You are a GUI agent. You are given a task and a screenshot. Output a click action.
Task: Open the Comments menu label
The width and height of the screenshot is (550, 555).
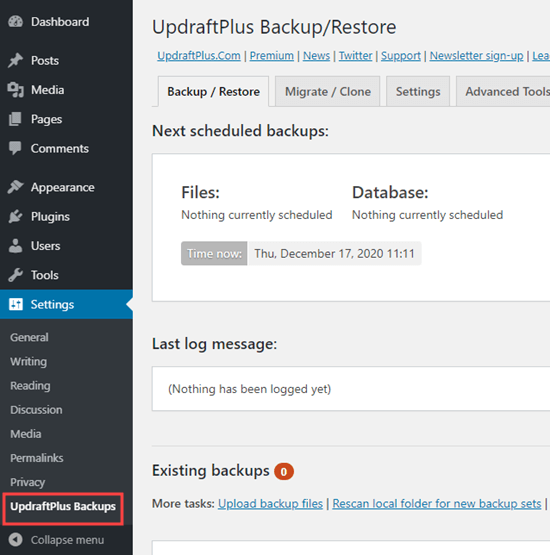[59, 149]
